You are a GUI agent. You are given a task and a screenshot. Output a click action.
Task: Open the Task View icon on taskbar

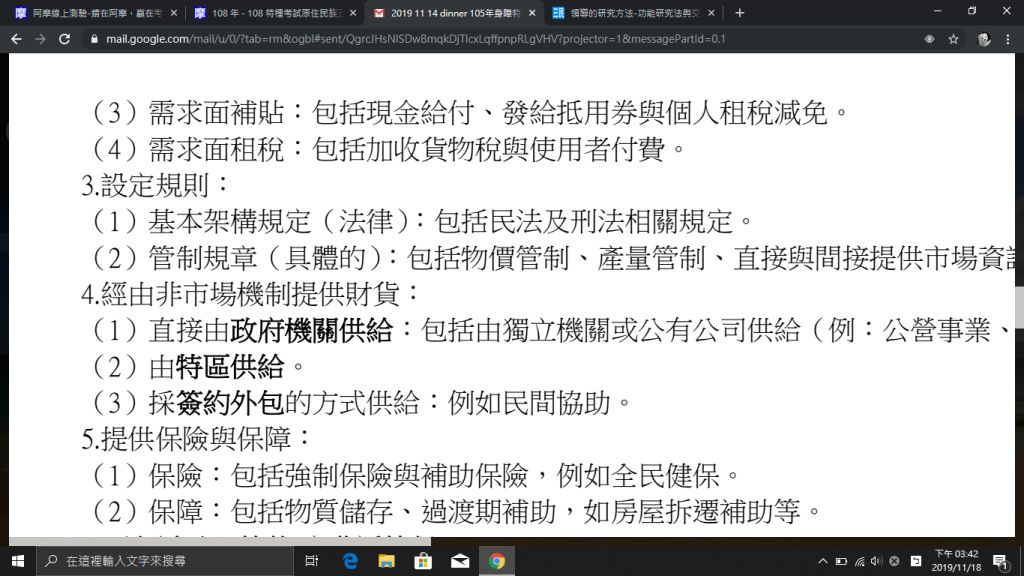pos(311,561)
